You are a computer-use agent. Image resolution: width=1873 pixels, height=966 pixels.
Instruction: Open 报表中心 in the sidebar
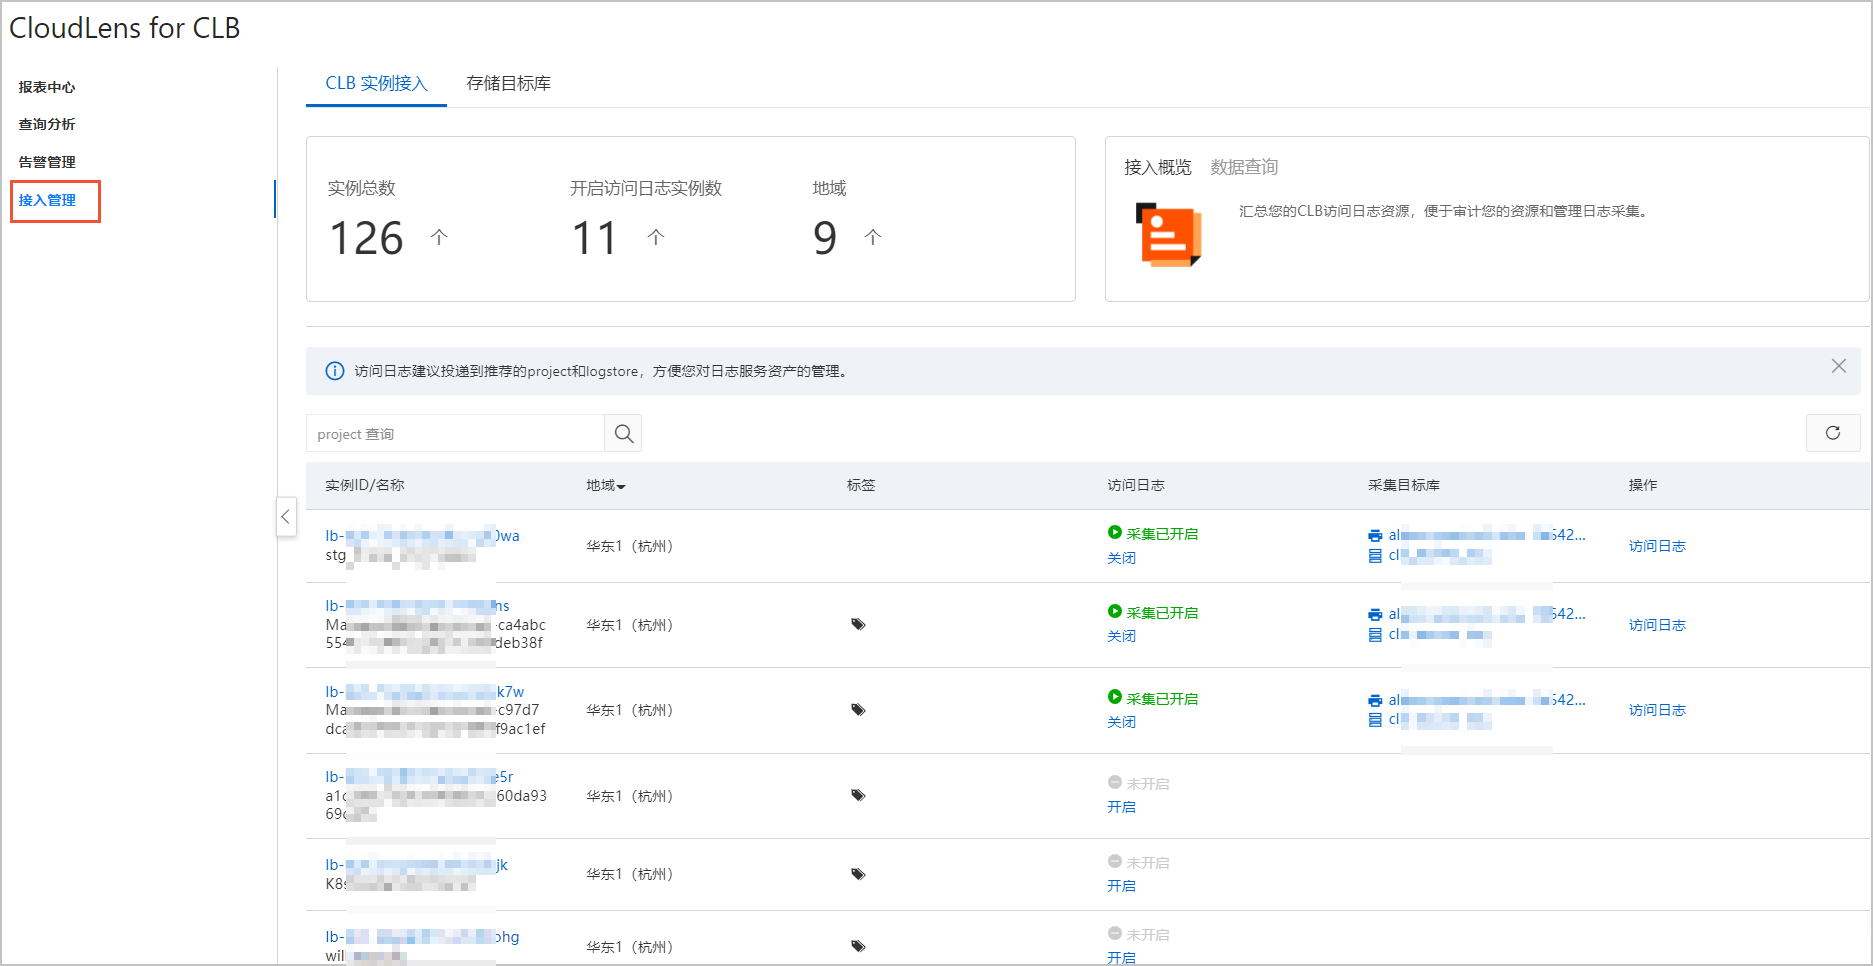(x=47, y=87)
